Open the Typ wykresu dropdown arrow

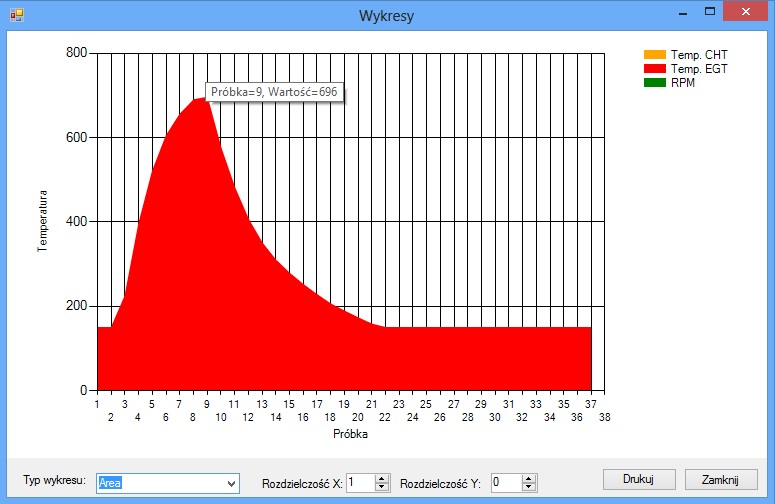[232, 484]
